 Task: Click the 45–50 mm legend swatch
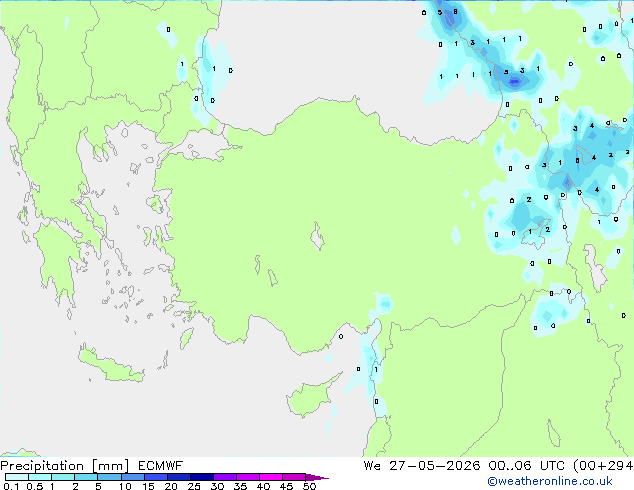[294, 477]
